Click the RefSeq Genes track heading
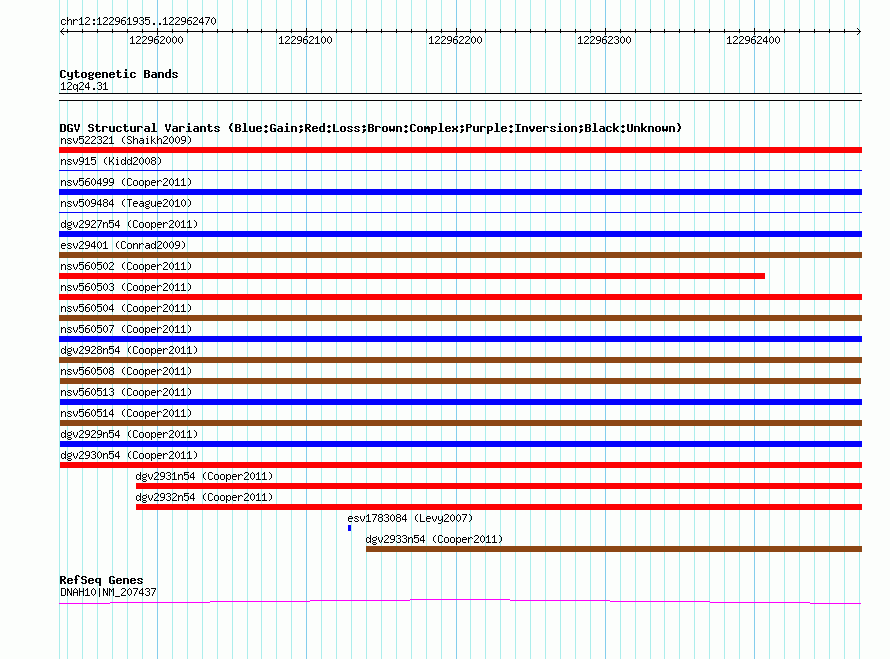The height and width of the screenshot is (659, 890). 102,580
